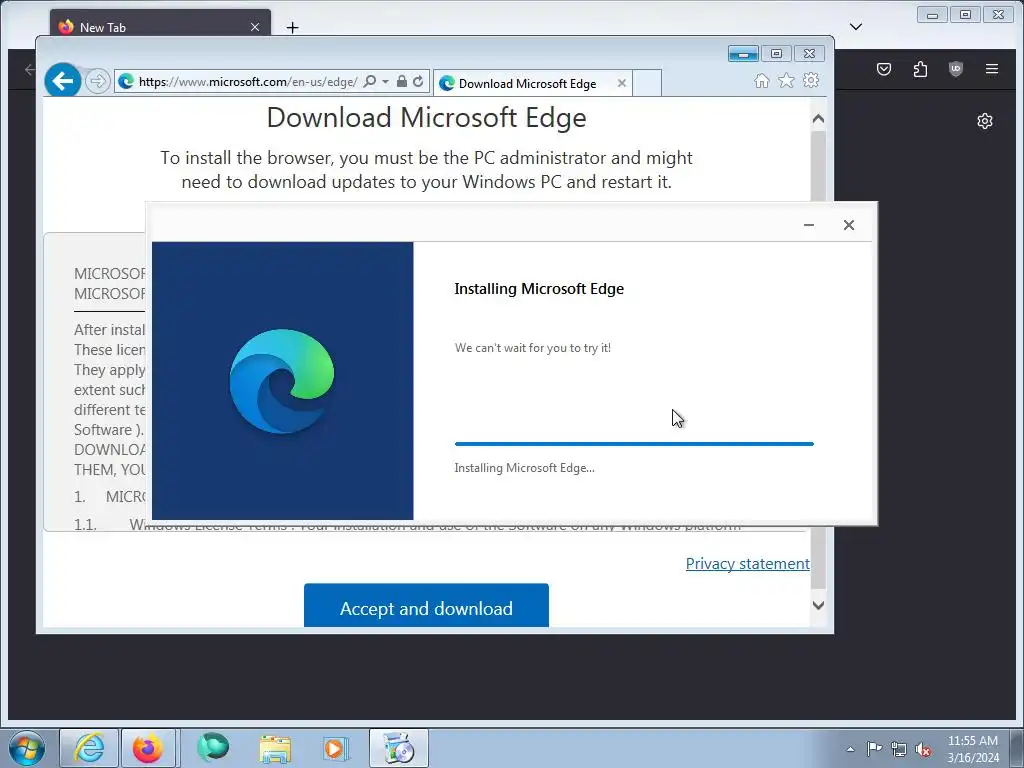Click the Edge logo in installer
The width and height of the screenshot is (1024, 768).
282,381
